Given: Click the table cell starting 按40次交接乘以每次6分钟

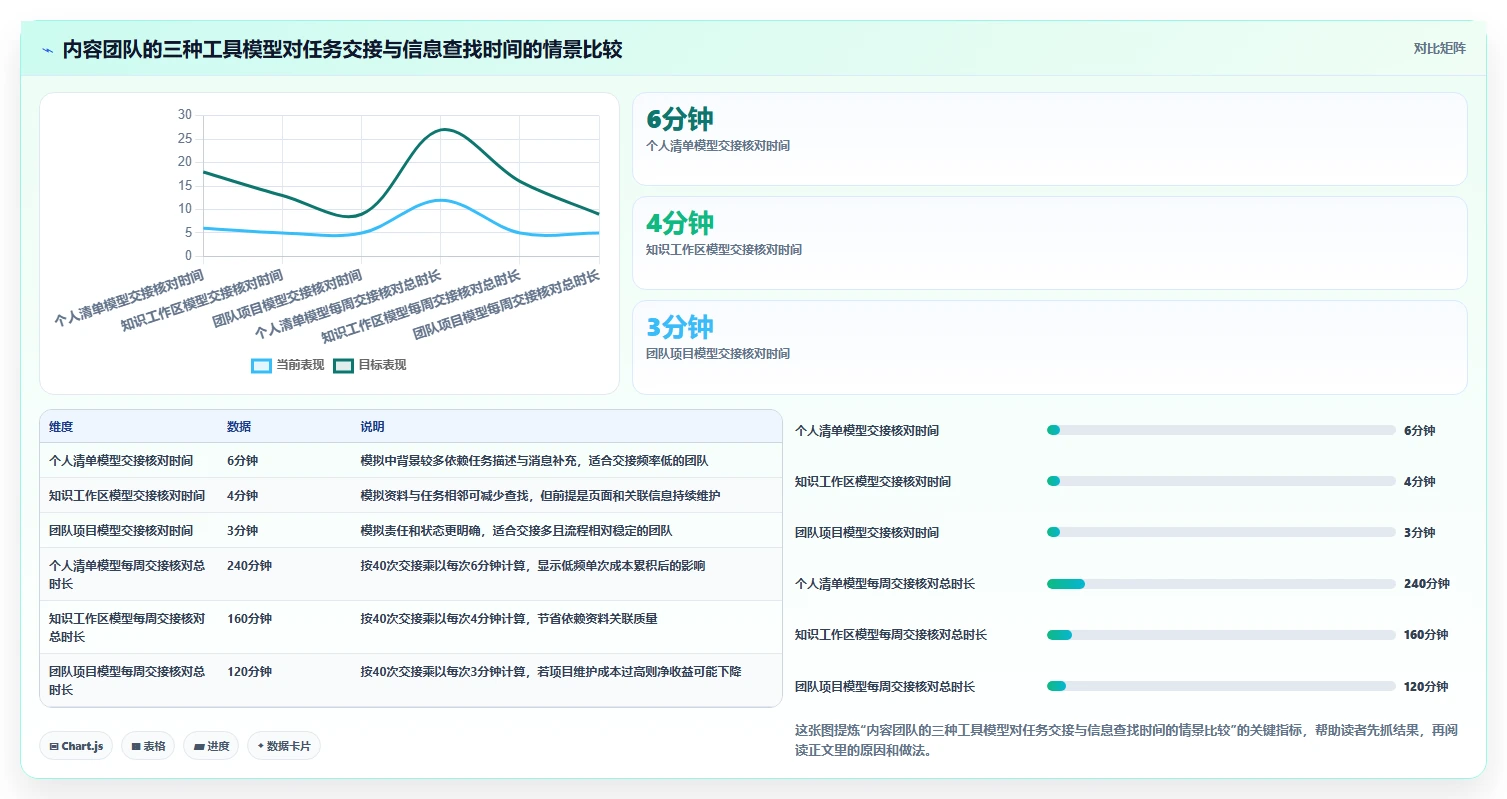Looking at the screenshot, I should [x=533, y=566].
